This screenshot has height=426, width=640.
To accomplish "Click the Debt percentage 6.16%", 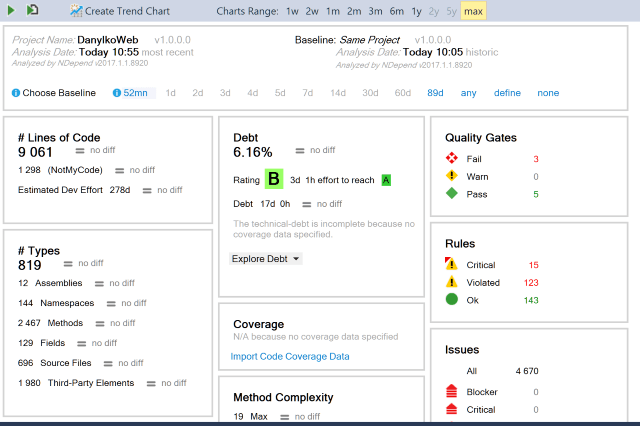I will point(253,152).
